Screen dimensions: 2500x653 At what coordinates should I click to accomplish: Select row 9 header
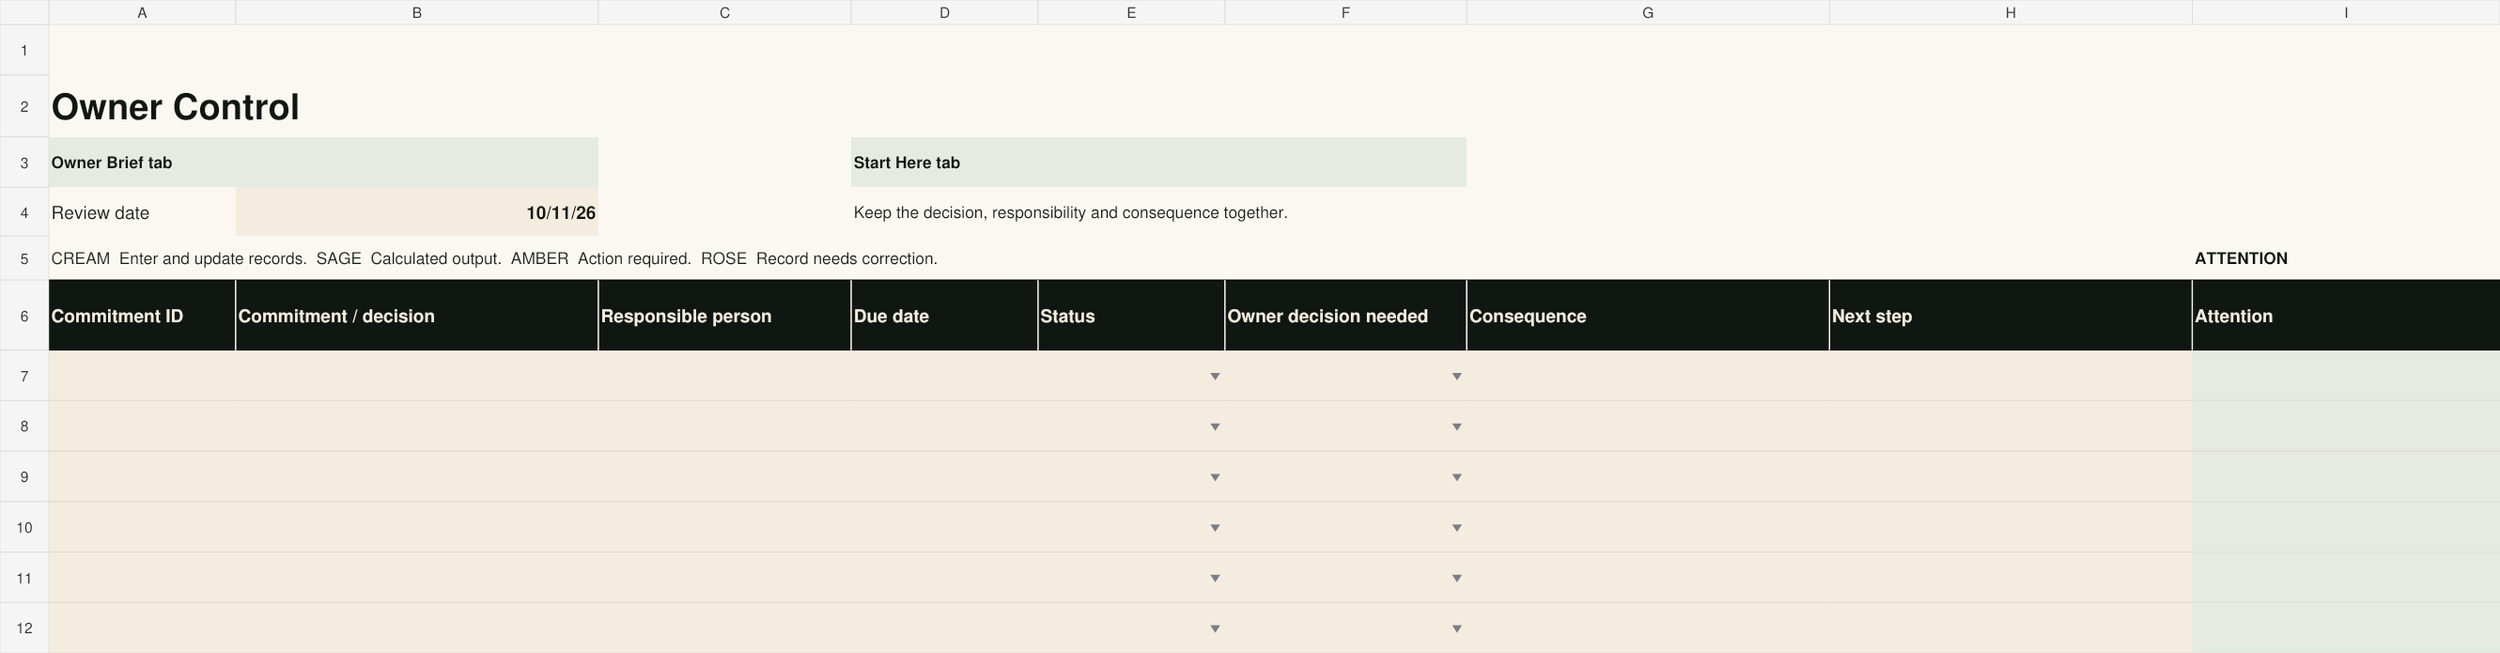coord(24,477)
